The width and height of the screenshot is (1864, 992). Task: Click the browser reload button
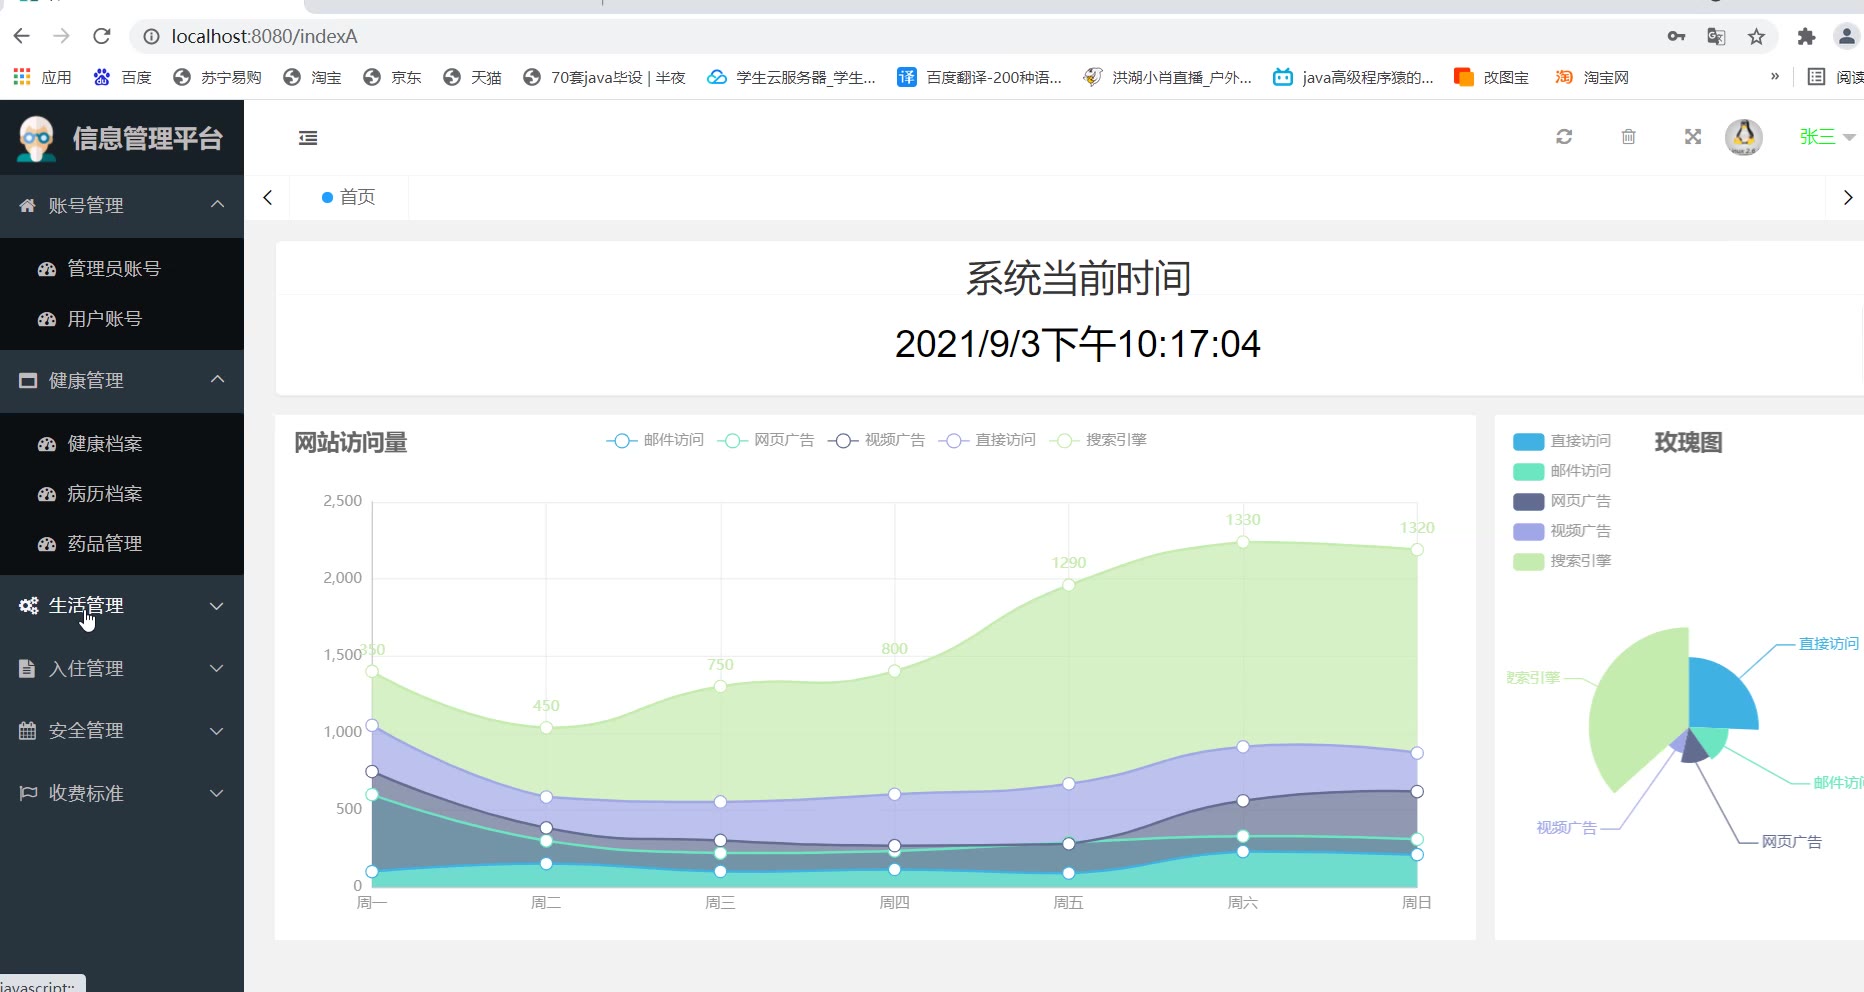point(101,36)
